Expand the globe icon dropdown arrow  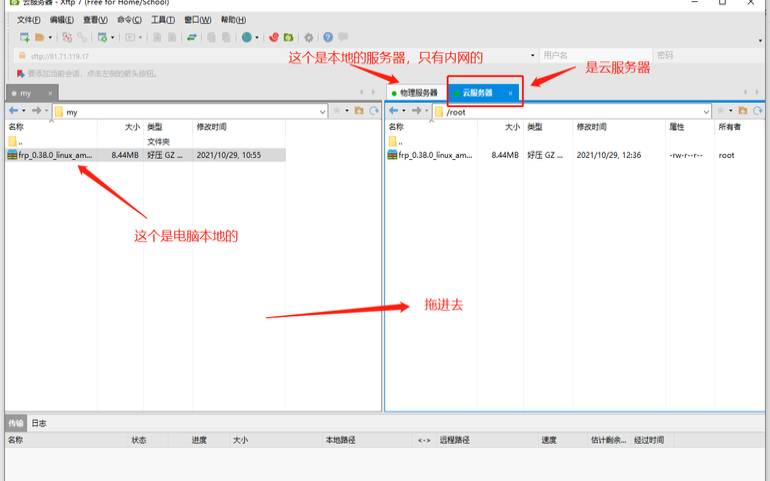[256, 37]
